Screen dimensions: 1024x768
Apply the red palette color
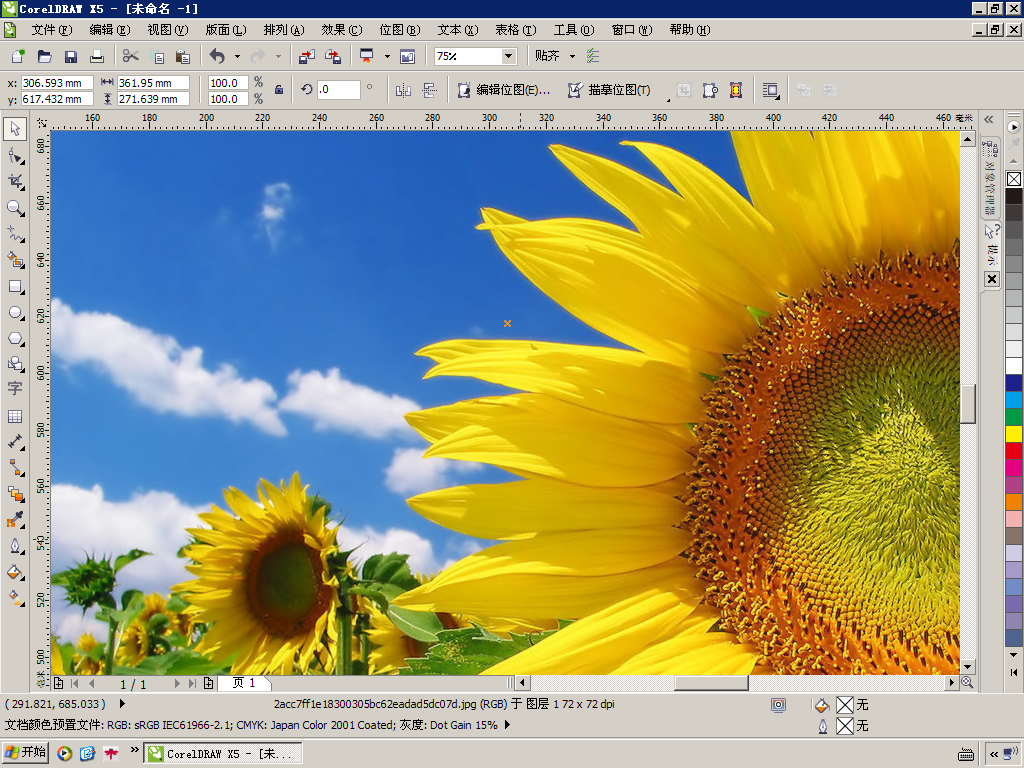pyautogui.click(x=1014, y=451)
